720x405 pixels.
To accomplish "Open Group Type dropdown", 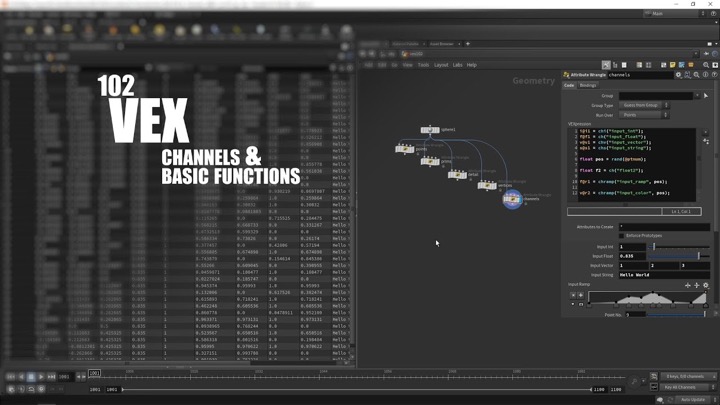I will pyautogui.click(x=644, y=106).
